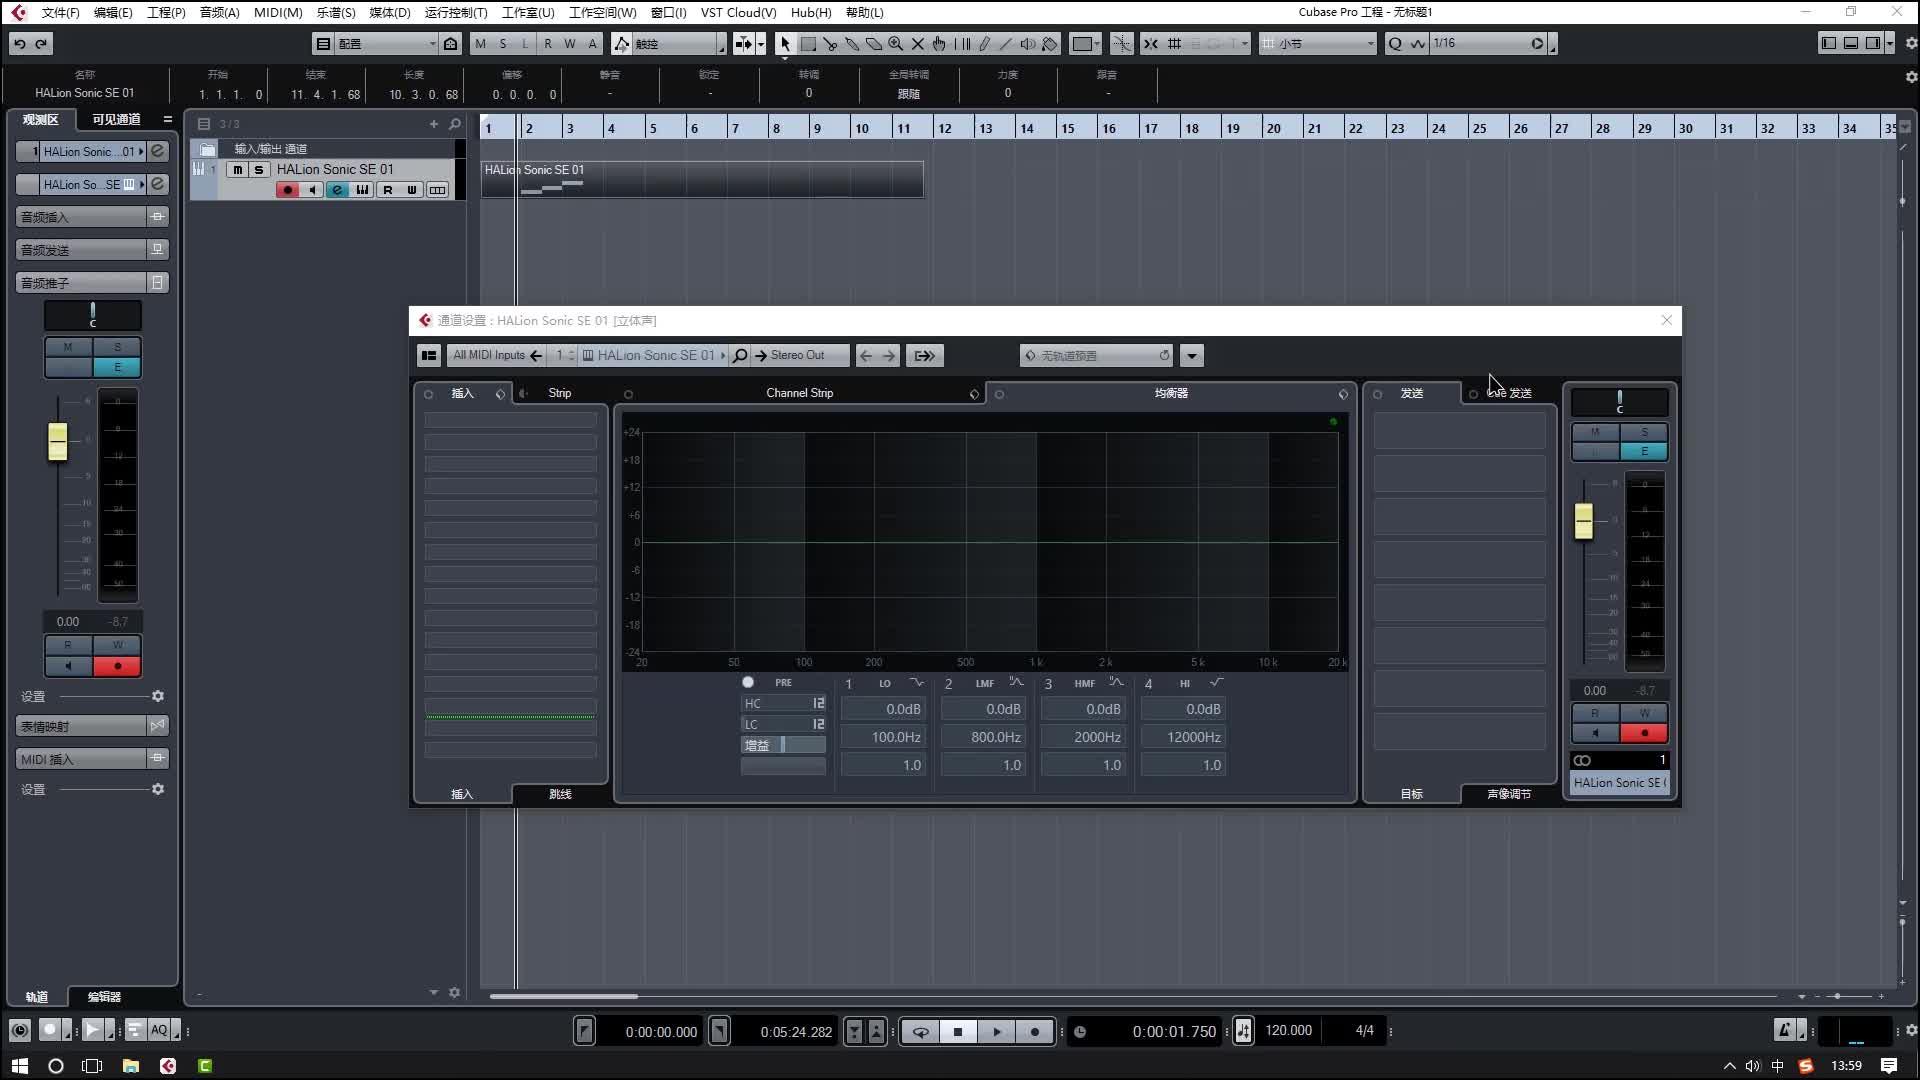Click the play button in transport

996,1031
